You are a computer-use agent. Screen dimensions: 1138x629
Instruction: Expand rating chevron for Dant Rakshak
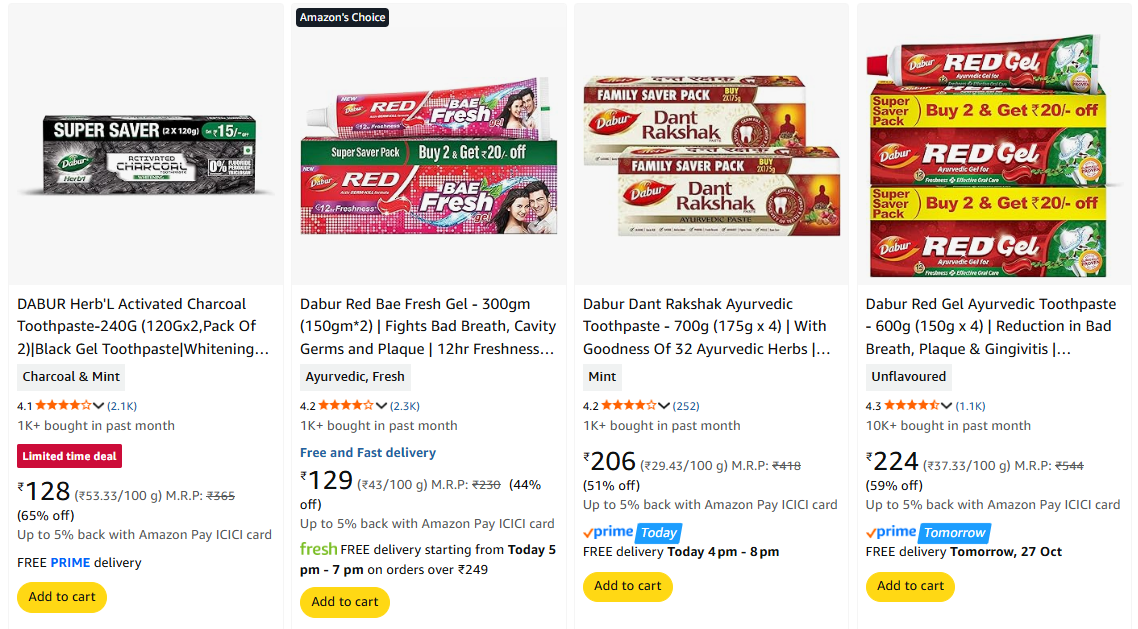664,406
